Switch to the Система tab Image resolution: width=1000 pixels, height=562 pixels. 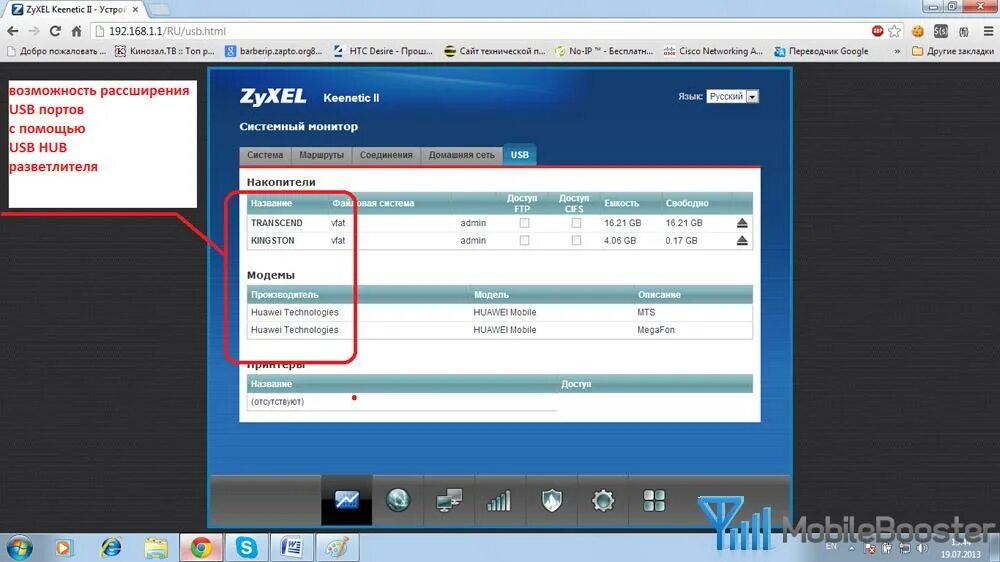pos(265,155)
